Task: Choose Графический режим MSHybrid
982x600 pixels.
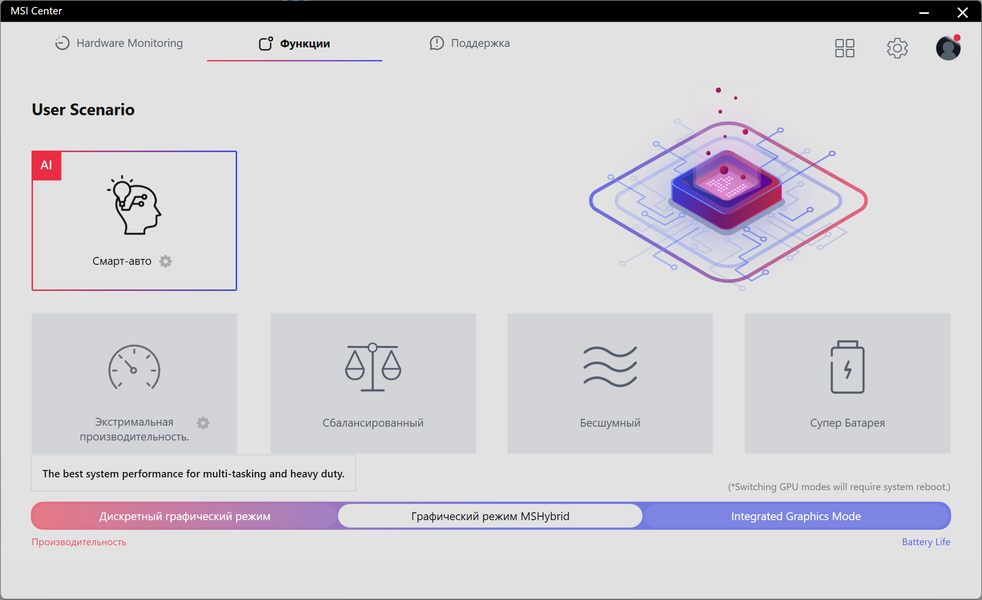Action: coord(490,516)
